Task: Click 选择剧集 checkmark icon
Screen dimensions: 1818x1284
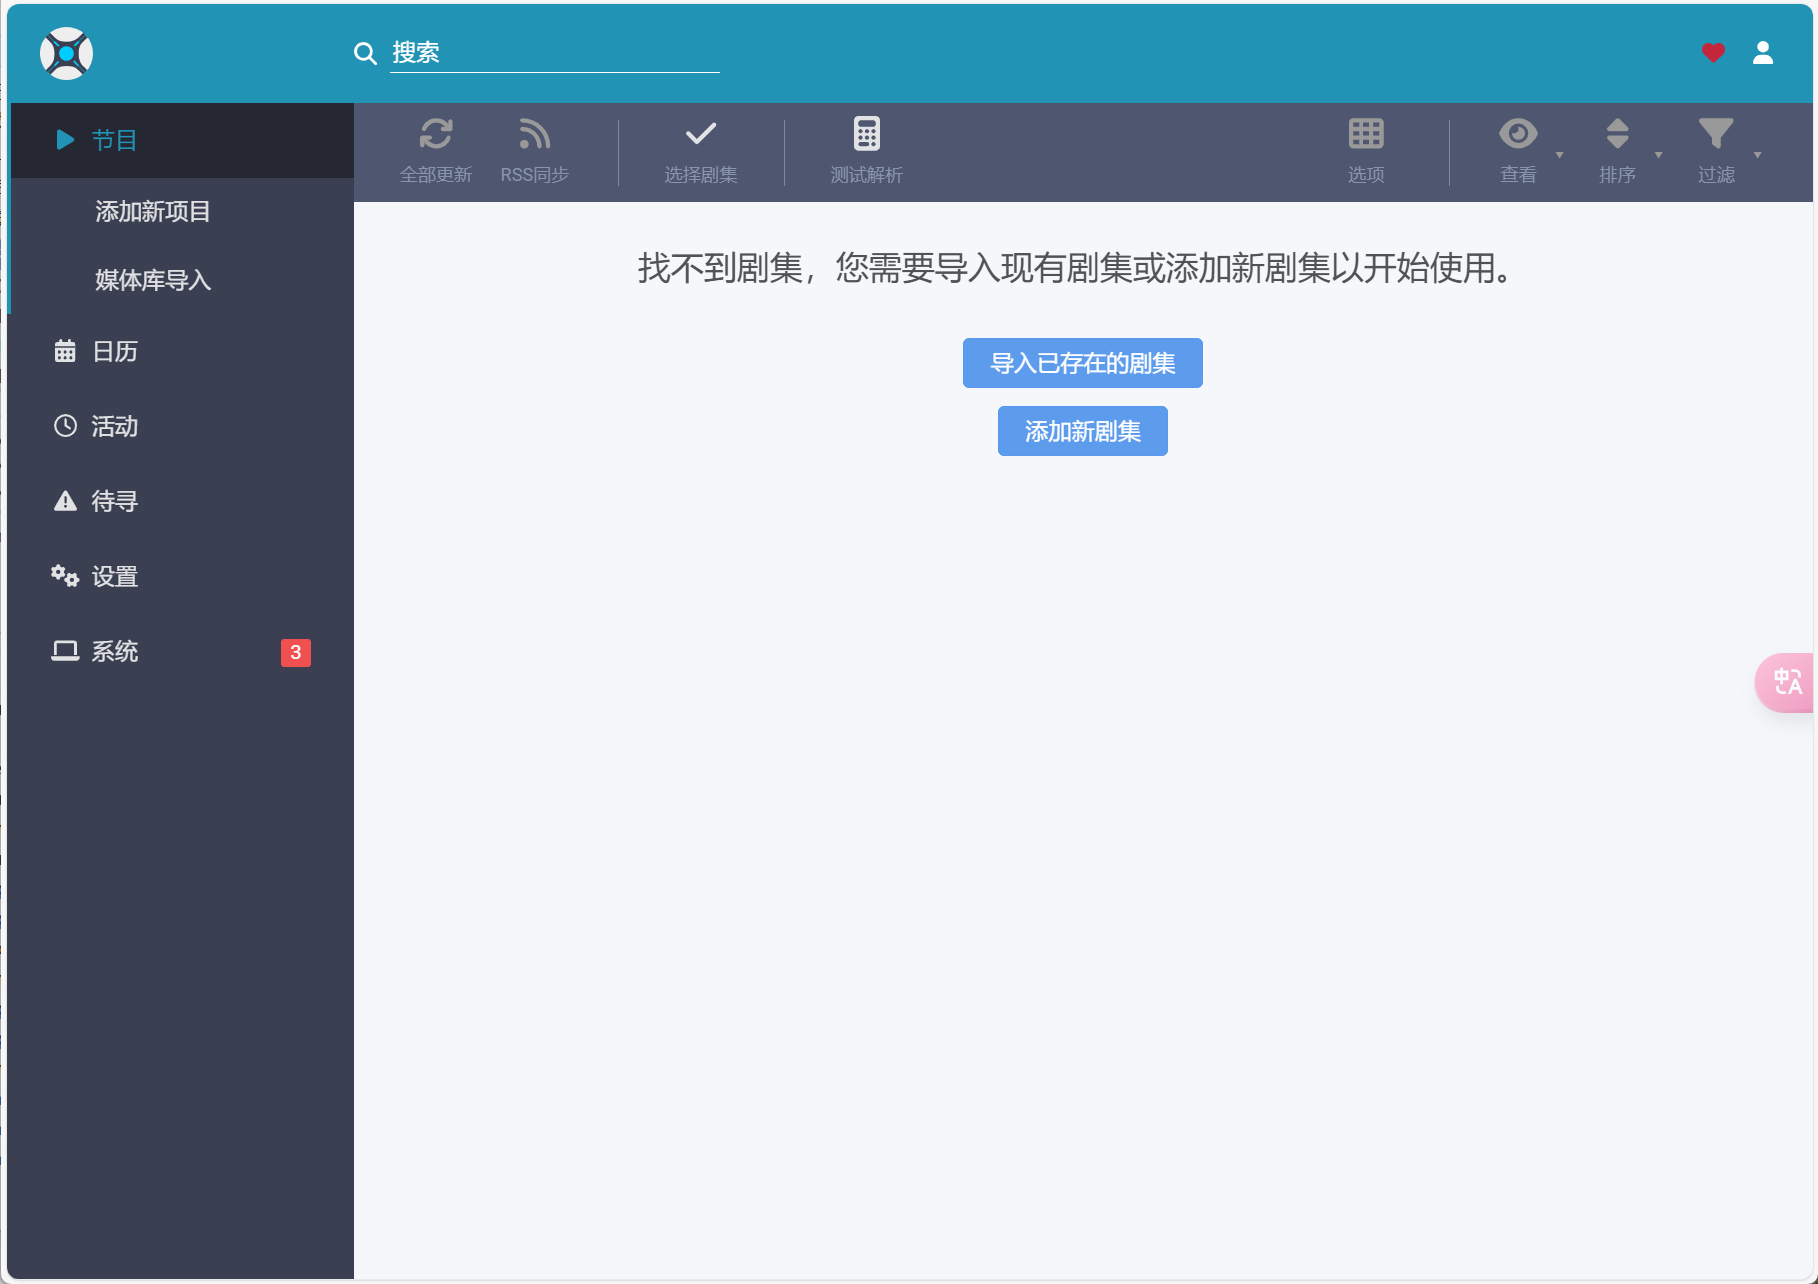Action: click(x=701, y=134)
